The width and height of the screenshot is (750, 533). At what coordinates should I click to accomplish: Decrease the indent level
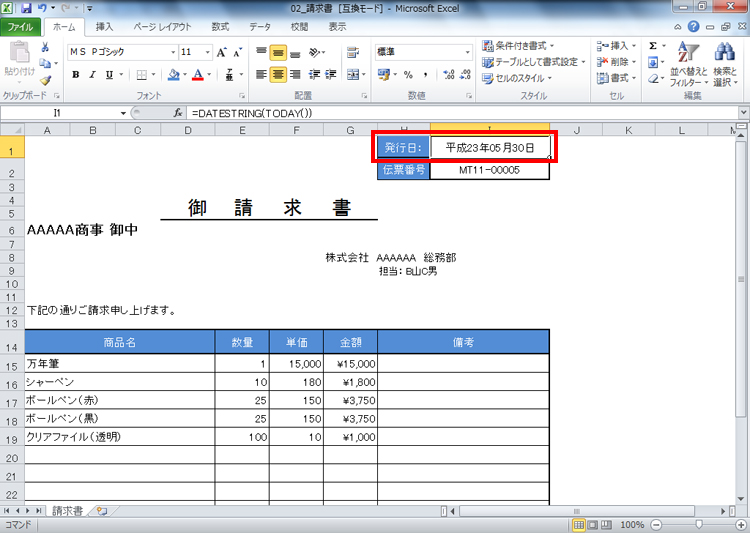(314, 75)
